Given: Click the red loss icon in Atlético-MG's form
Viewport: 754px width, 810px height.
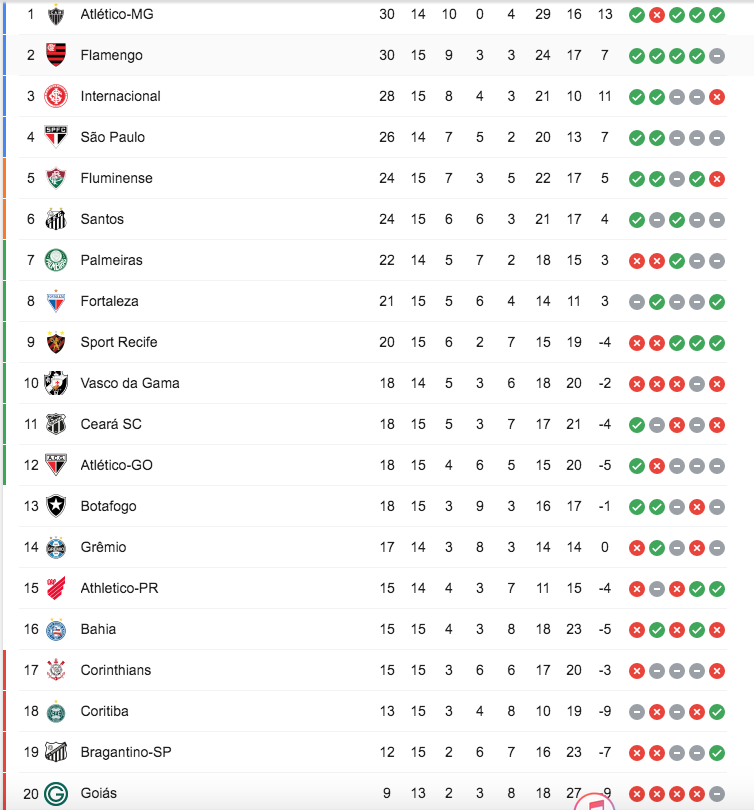Looking at the screenshot, I should coord(657,15).
